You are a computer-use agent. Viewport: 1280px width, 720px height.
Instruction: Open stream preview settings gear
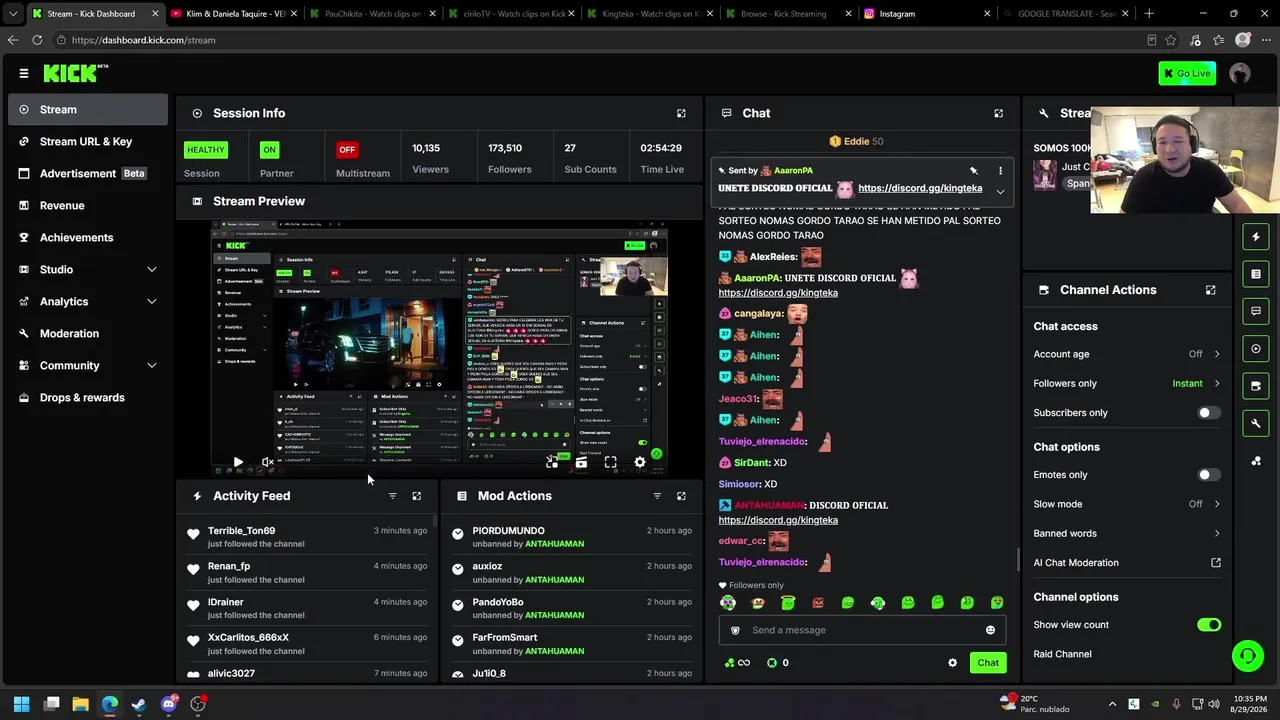point(640,462)
